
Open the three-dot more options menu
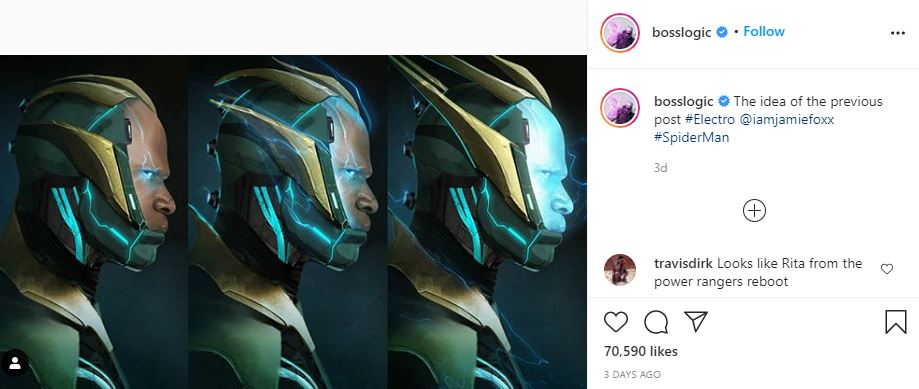(898, 33)
